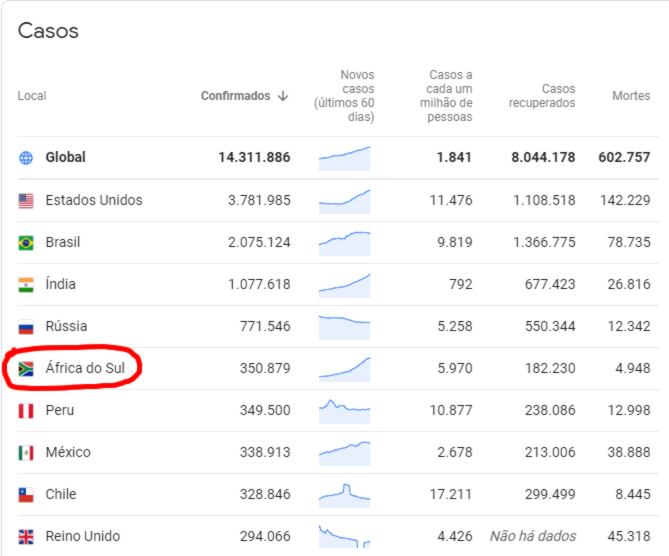Open the Brasil new cases sparkline chart
This screenshot has height=556, width=669.
point(344,242)
